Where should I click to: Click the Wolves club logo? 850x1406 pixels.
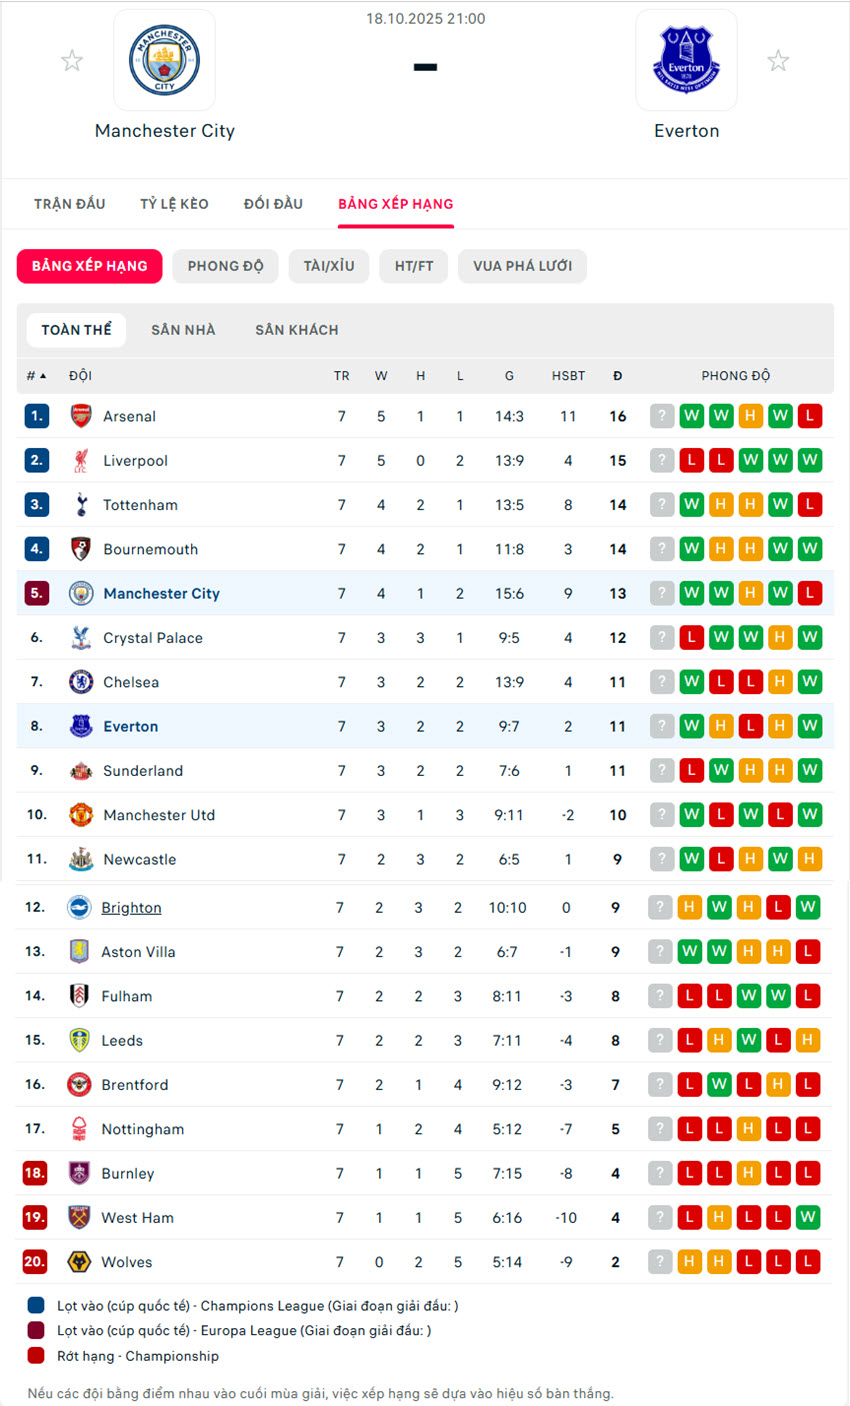point(79,1262)
